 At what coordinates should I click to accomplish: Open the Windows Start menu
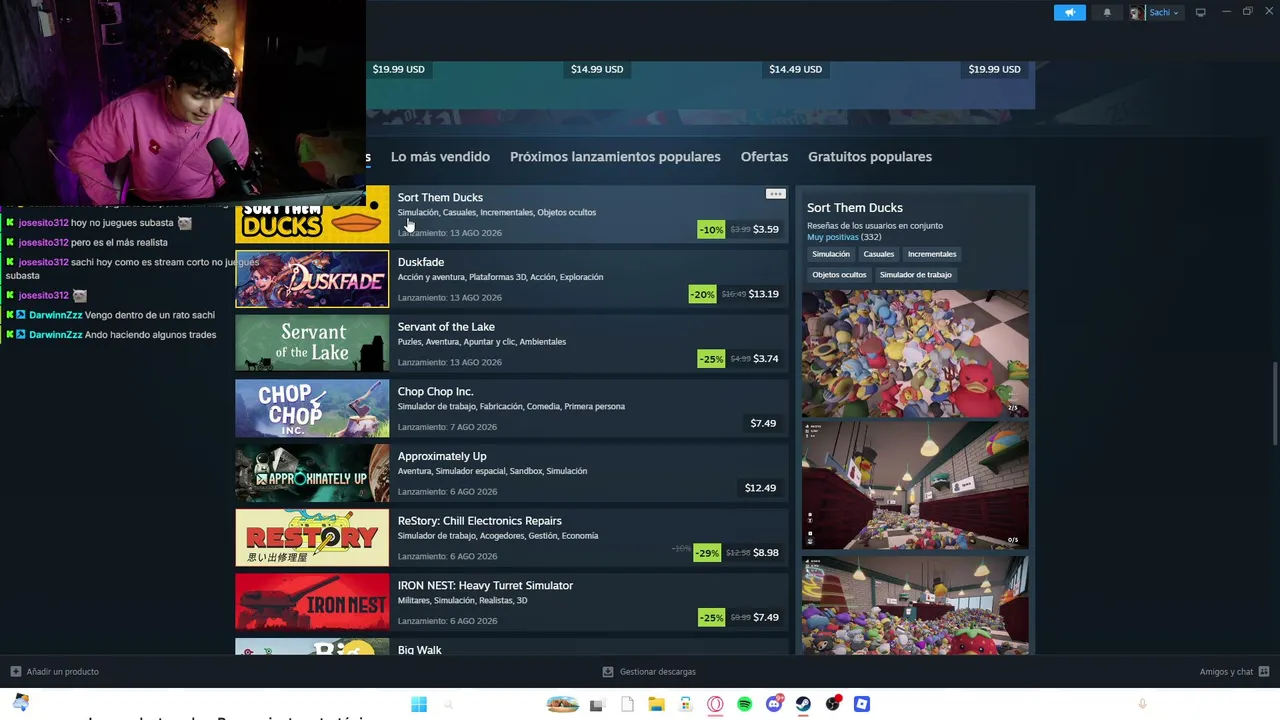(x=419, y=704)
